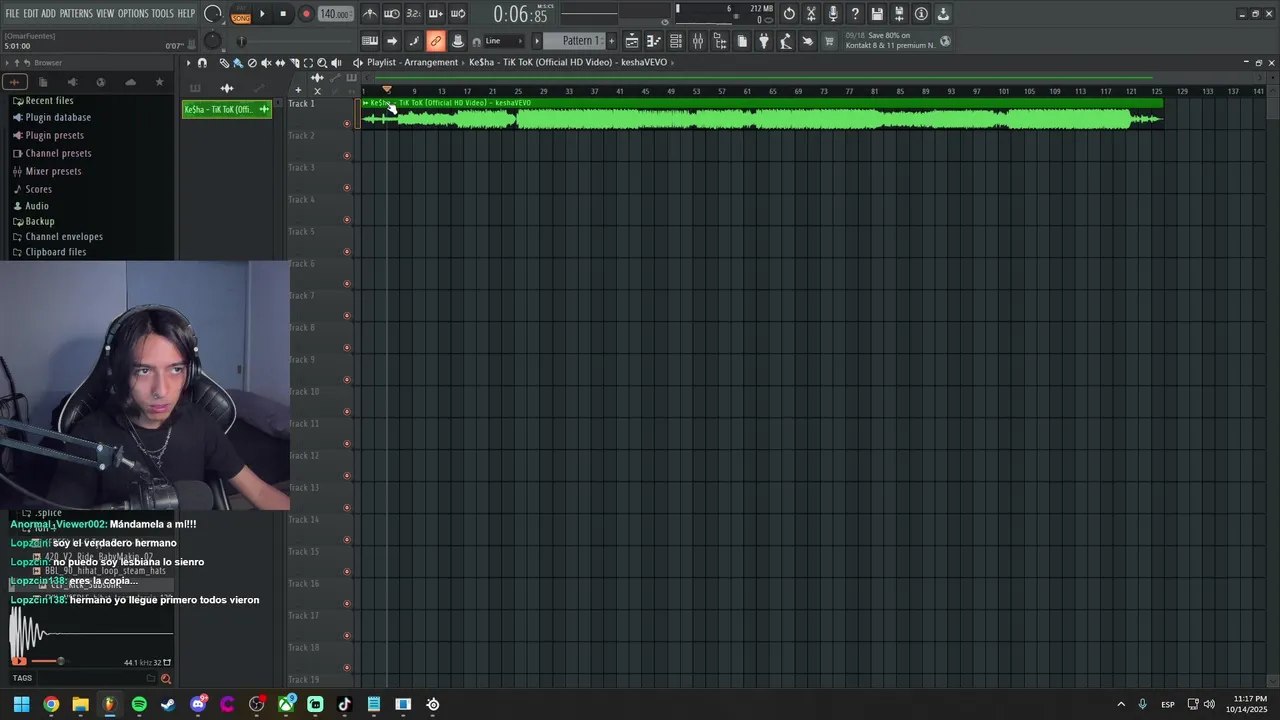Toggle PAT/SONG mode switch
This screenshot has height=720, width=1280.
pyautogui.click(x=241, y=14)
